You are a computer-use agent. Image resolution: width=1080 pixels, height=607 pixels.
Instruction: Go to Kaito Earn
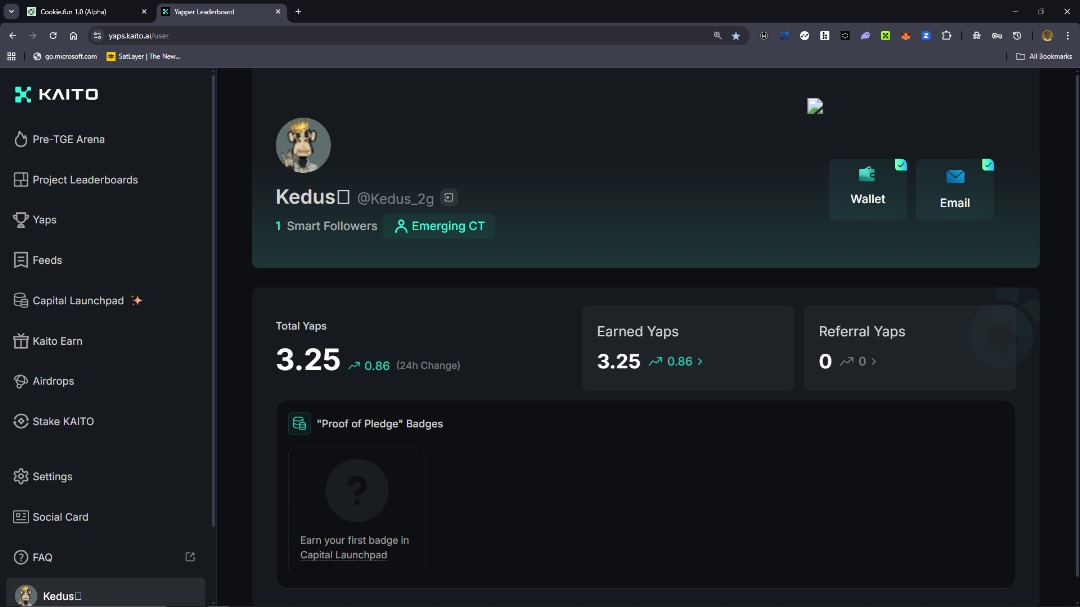[x=55, y=340]
